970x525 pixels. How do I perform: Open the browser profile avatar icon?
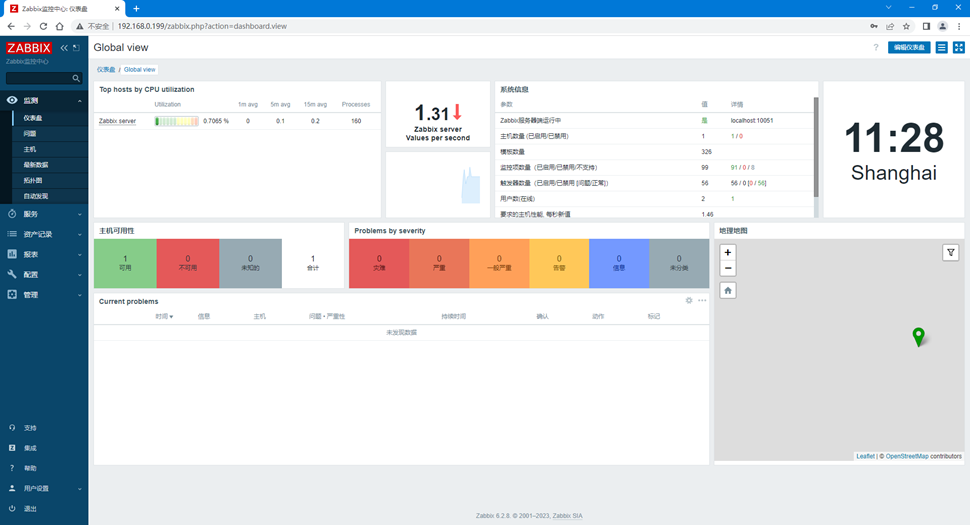pyautogui.click(x=943, y=26)
